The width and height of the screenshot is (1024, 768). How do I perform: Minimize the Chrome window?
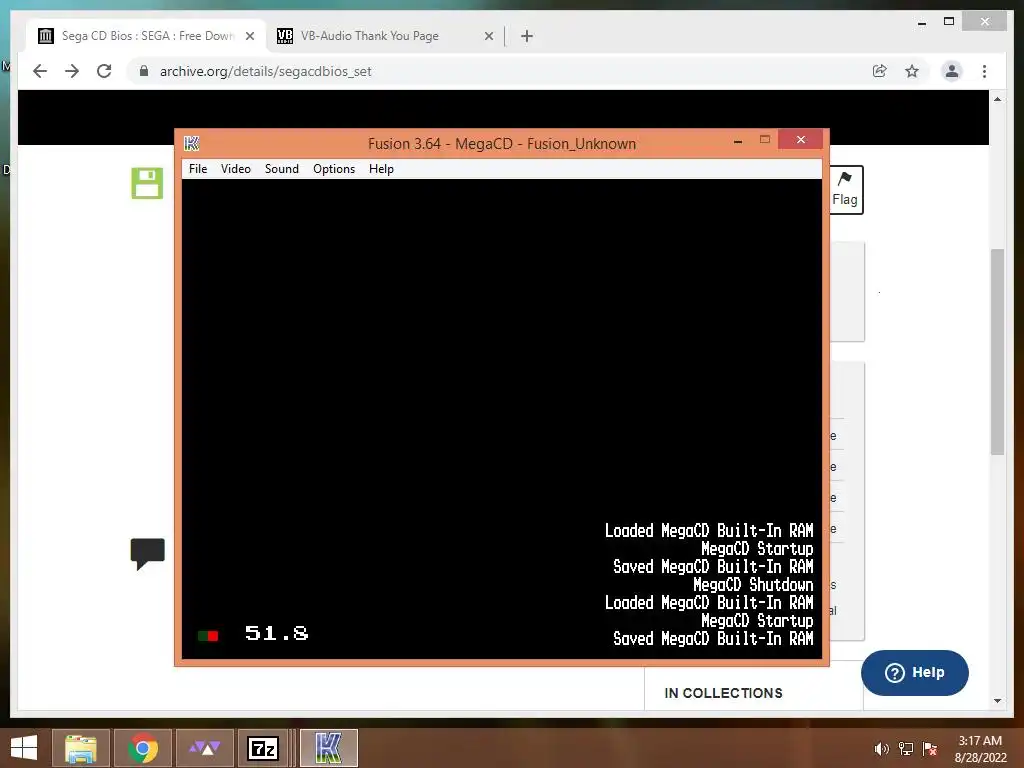922,22
